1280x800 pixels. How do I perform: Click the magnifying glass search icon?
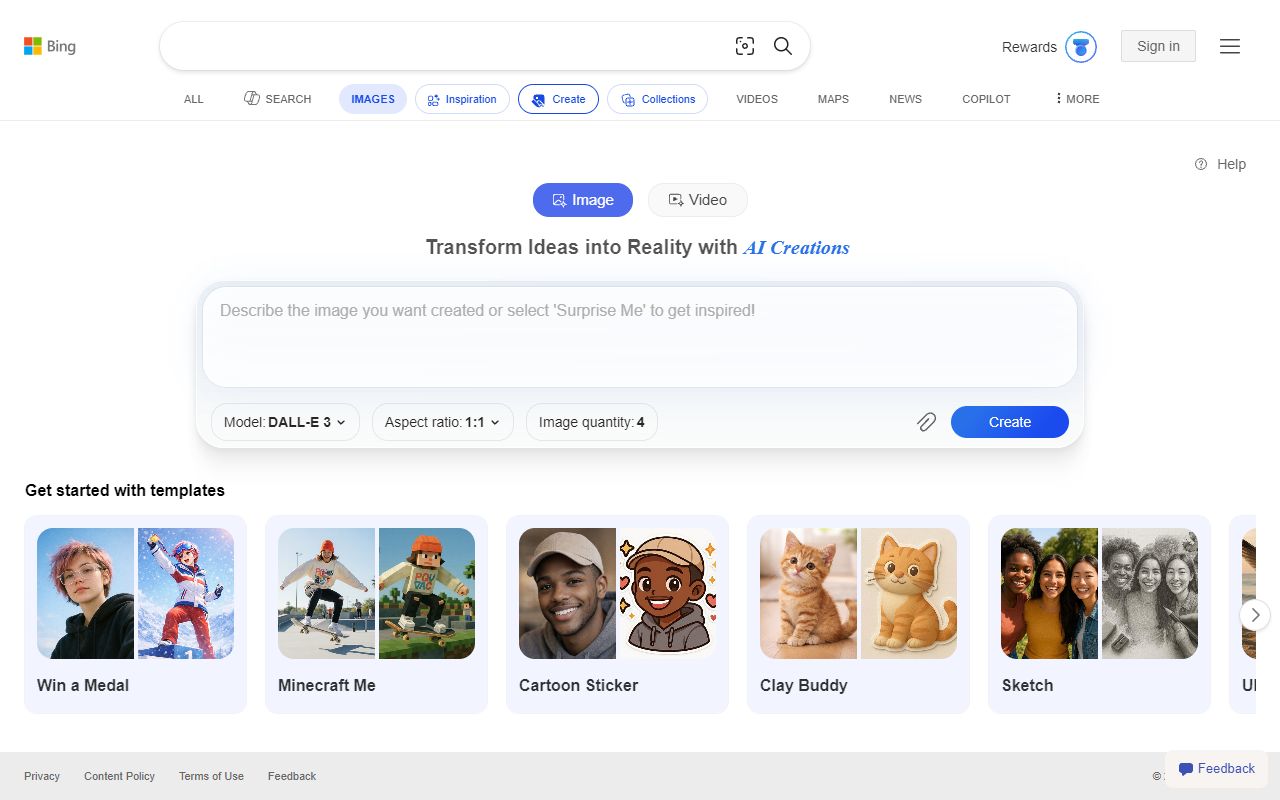[x=783, y=45]
